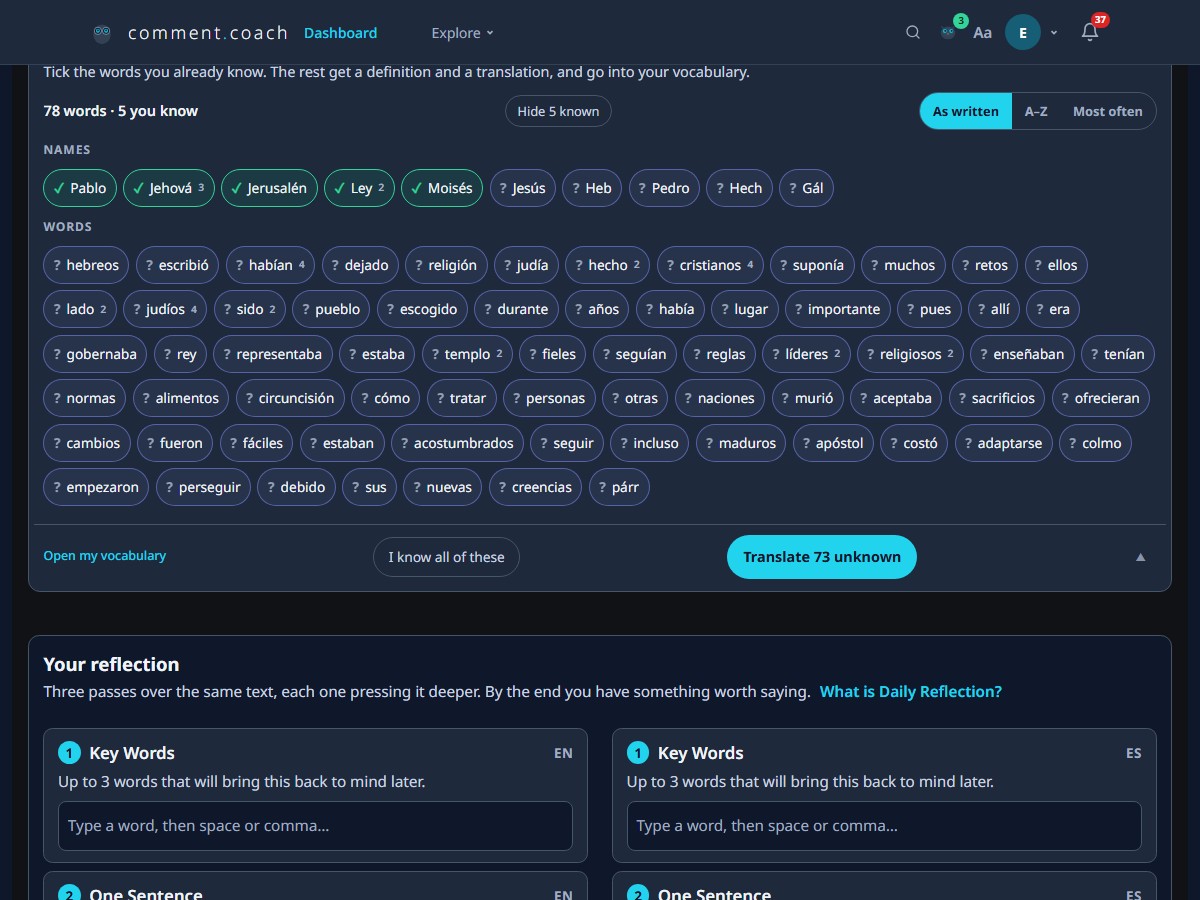1200x900 pixels.
Task: Open the owl mascot icon with badge 3
Action: point(949,32)
